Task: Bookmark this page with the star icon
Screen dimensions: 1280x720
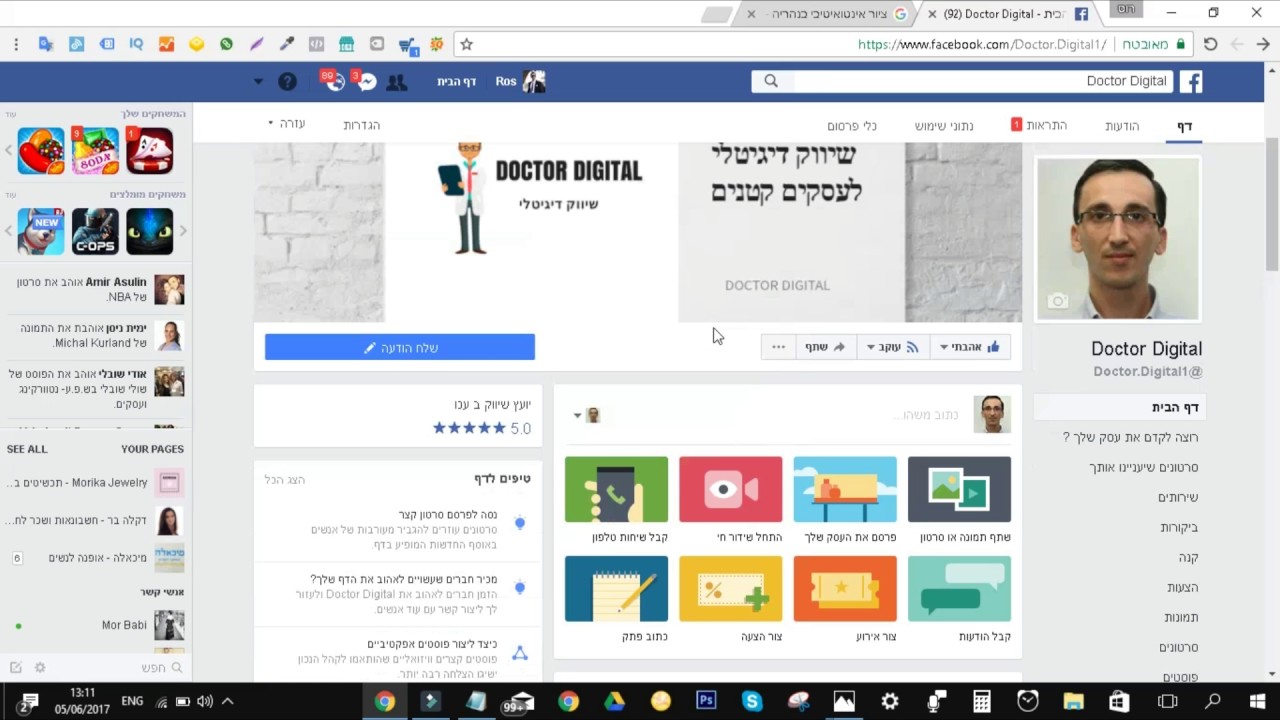Action: (x=466, y=44)
